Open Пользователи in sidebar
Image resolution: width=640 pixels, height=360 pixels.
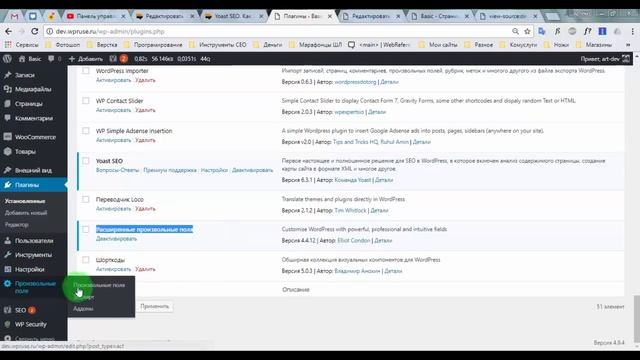pos(33,240)
